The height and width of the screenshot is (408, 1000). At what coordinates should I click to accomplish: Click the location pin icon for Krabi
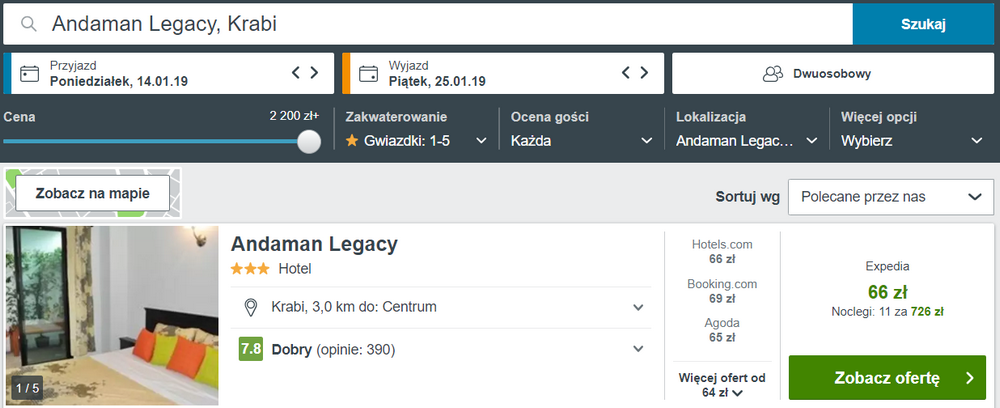[251, 308]
